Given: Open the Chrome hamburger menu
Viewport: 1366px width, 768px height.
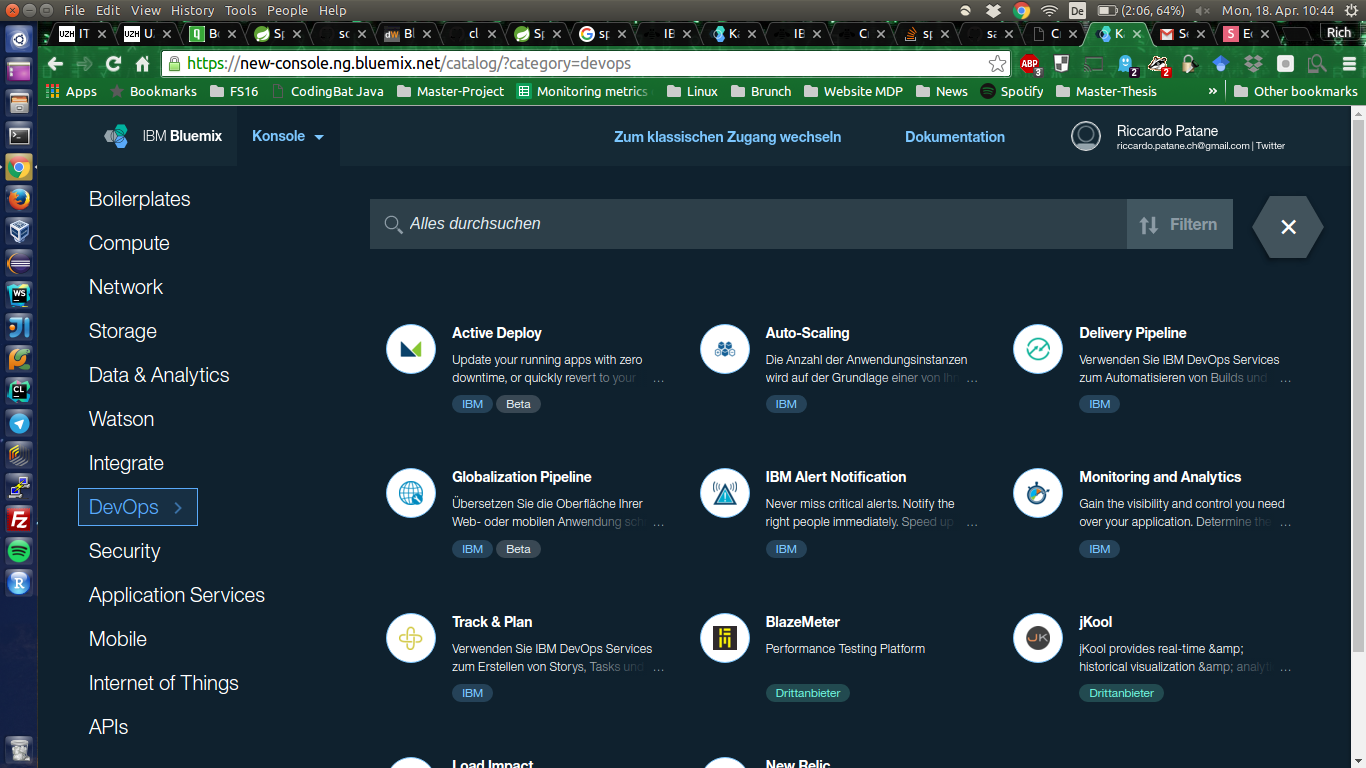Looking at the screenshot, I should pyautogui.click(x=1351, y=64).
